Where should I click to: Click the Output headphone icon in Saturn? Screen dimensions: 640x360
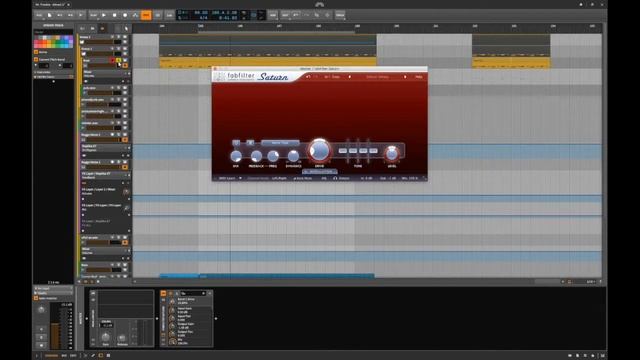[x=335, y=178]
